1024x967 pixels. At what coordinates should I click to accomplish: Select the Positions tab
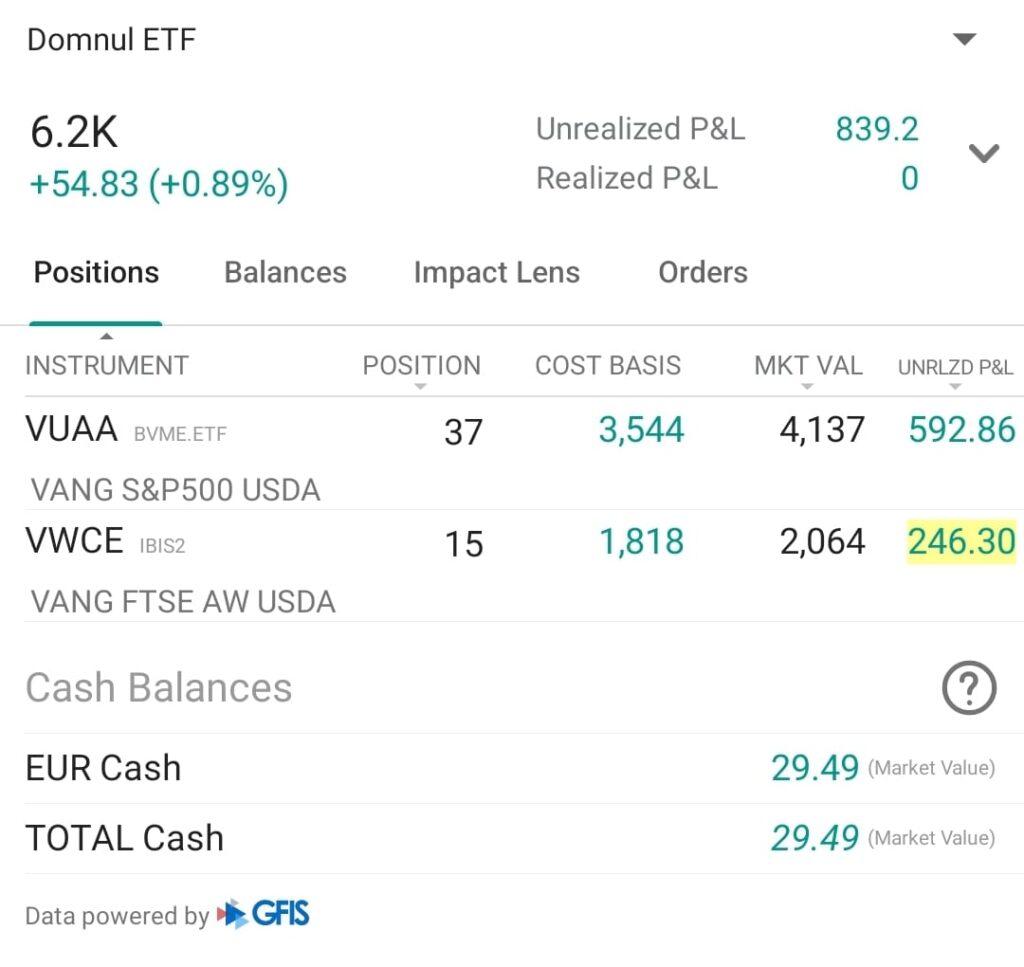[x=96, y=273]
